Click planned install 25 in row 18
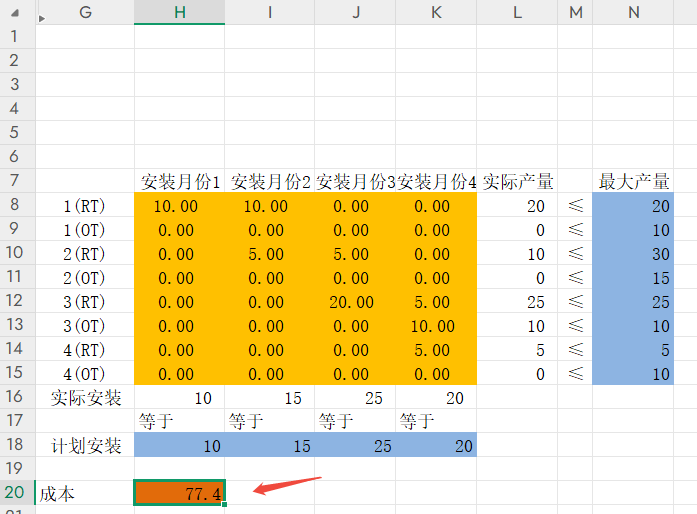The width and height of the screenshot is (697, 514). (355, 445)
